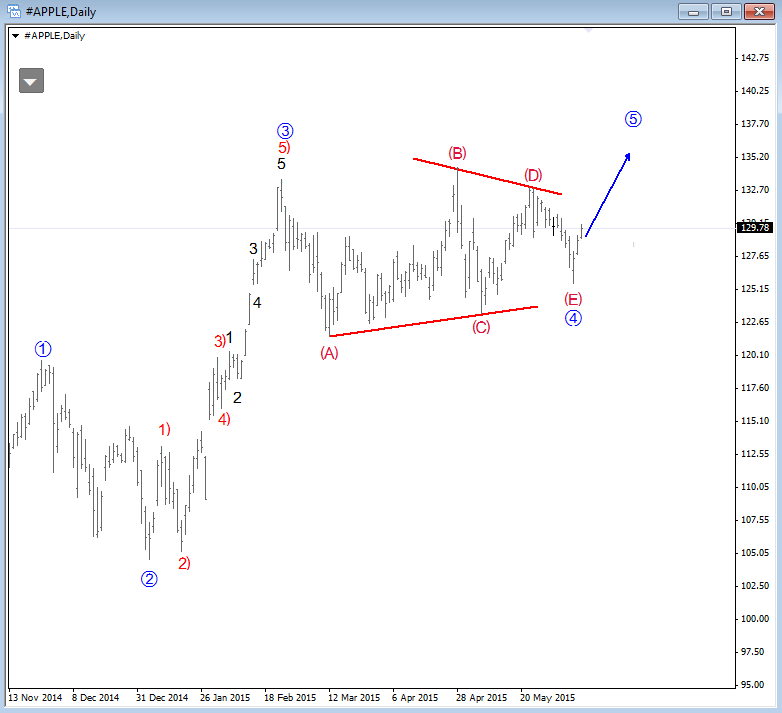Select the blue circled wave 3 label
Image resolution: width=782 pixels, height=713 pixels.
285,130
